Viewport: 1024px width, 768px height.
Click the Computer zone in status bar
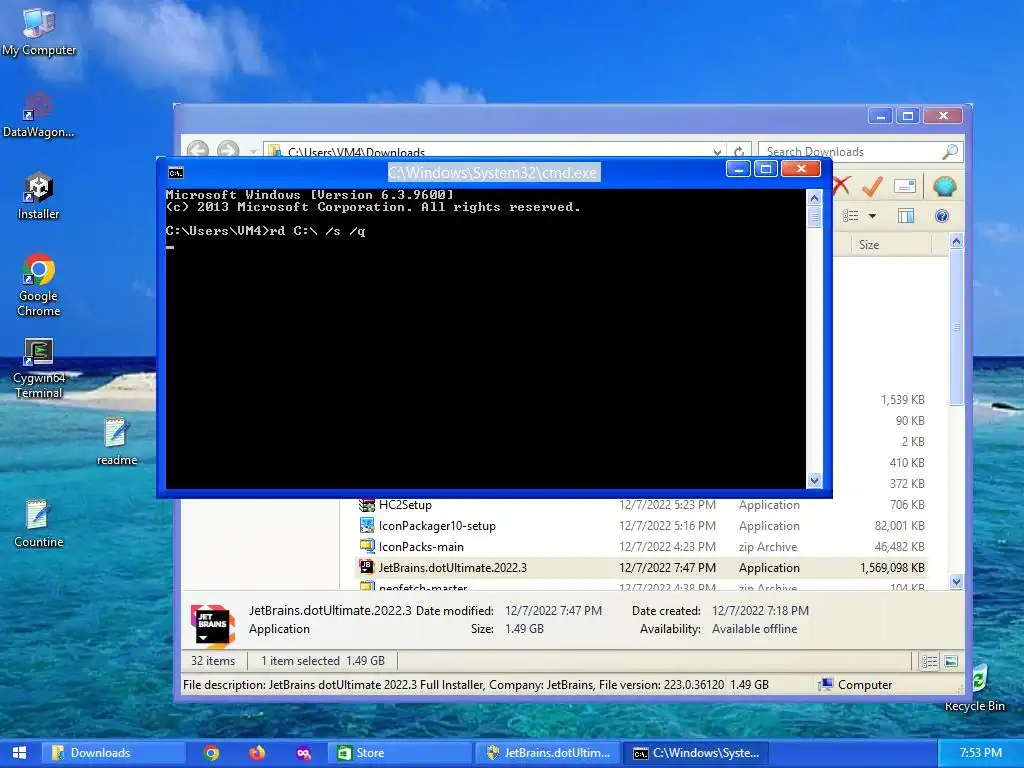(856, 684)
